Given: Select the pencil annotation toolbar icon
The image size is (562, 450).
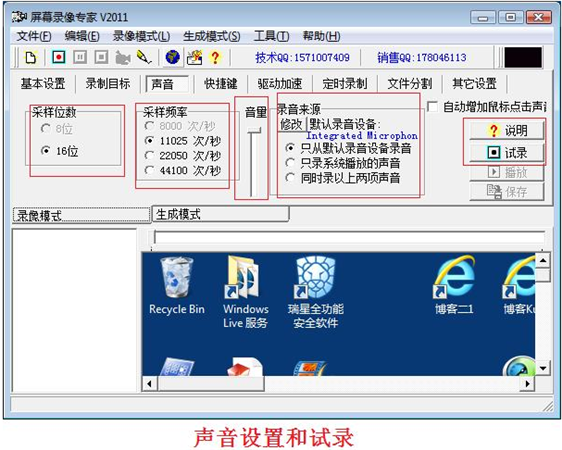Looking at the screenshot, I should [144, 57].
